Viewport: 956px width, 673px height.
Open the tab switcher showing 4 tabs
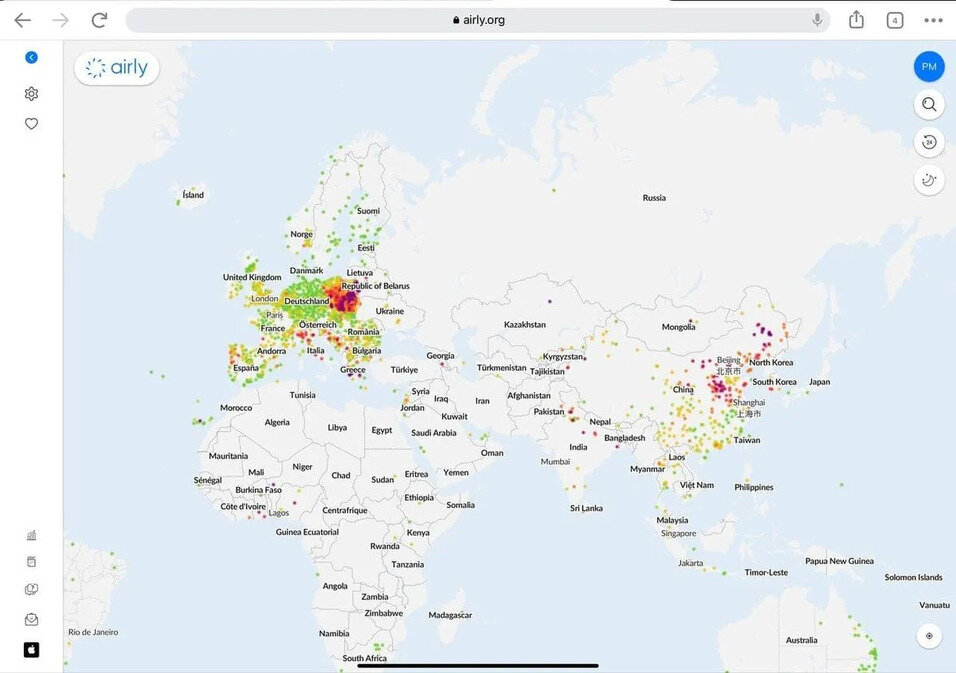click(x=894, y=20)
